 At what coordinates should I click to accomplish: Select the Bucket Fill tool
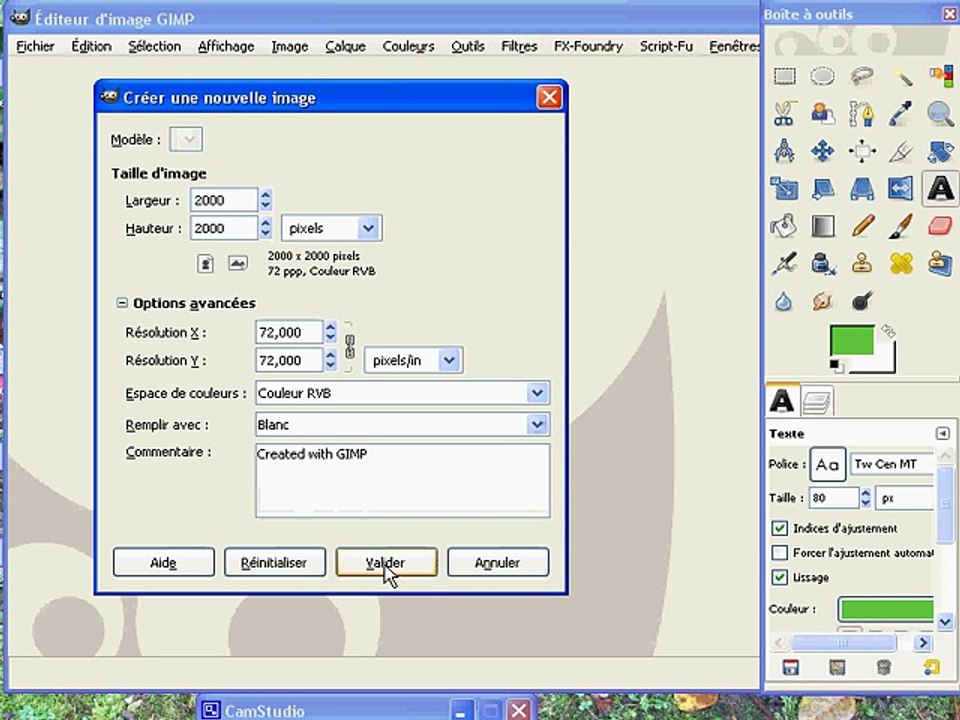[x=784, y=226]
